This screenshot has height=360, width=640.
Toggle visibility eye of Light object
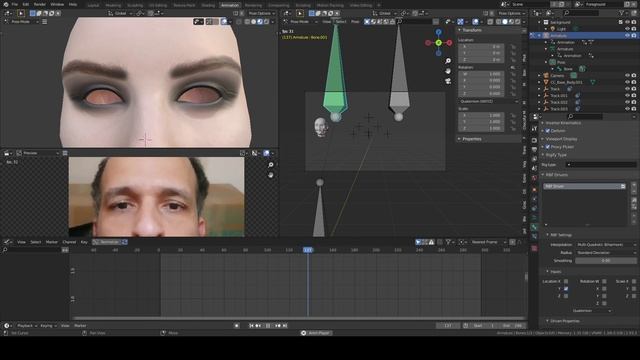627,29
